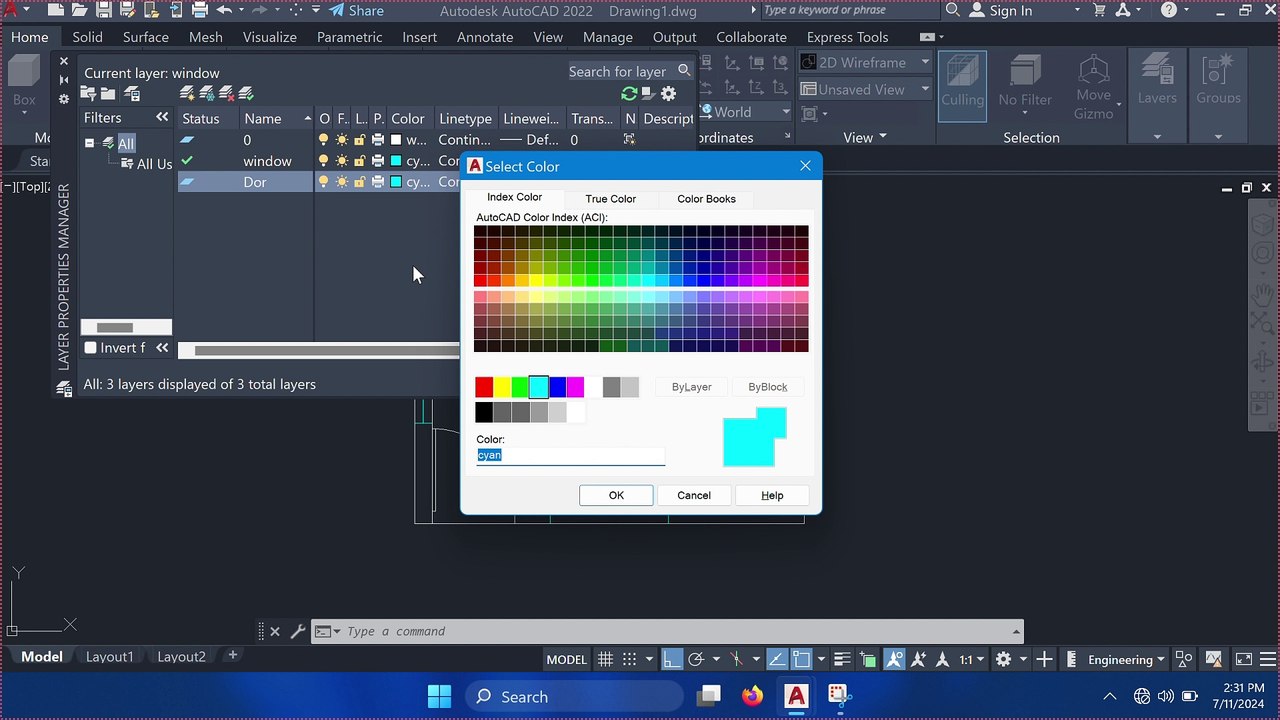The image size is (1280, 720).
Task: Click Workspace switching gear in status bar
Action: 1003,659
